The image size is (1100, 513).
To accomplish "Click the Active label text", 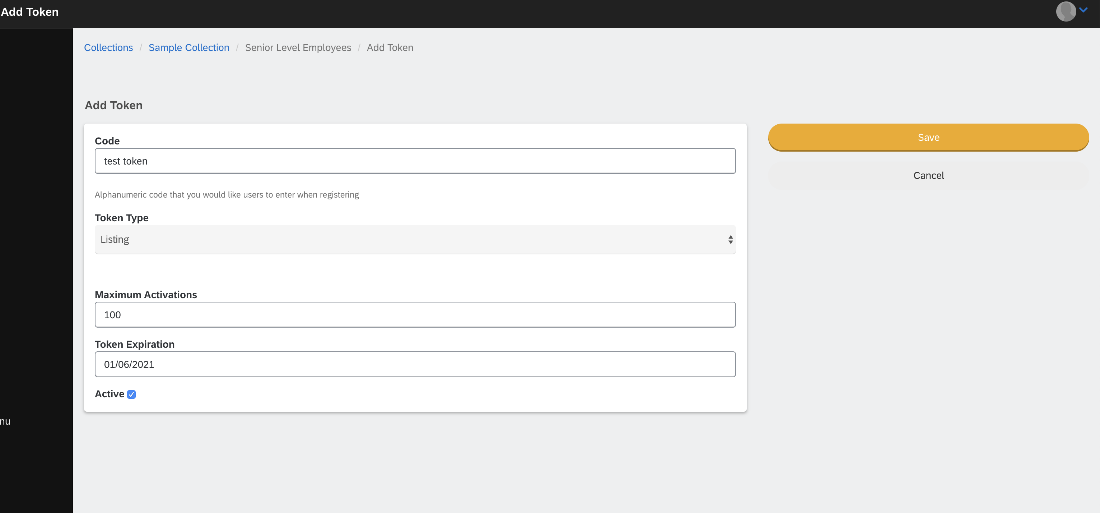I will tap(109, 394).
